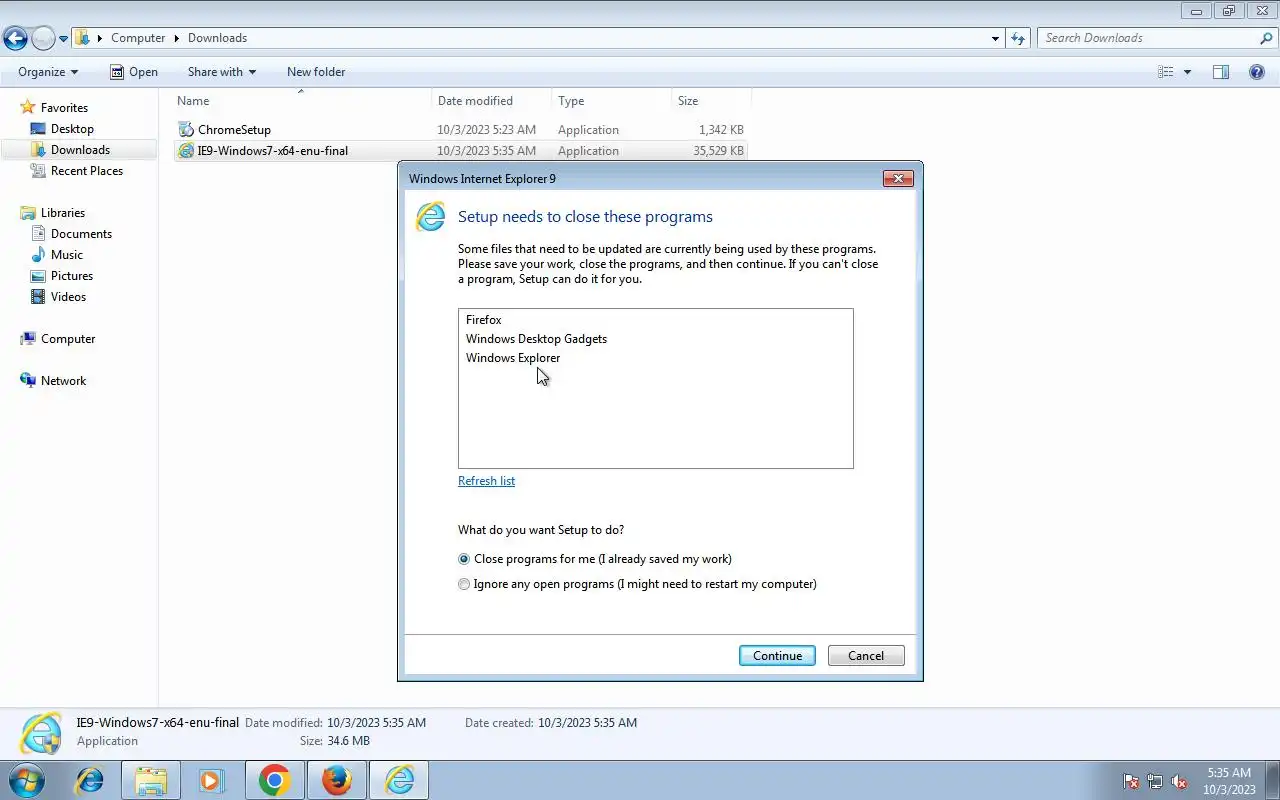Click the Google Chrome taskbar icon
This screenshot has height=800, width=1280.
click(x=274, y=780)
